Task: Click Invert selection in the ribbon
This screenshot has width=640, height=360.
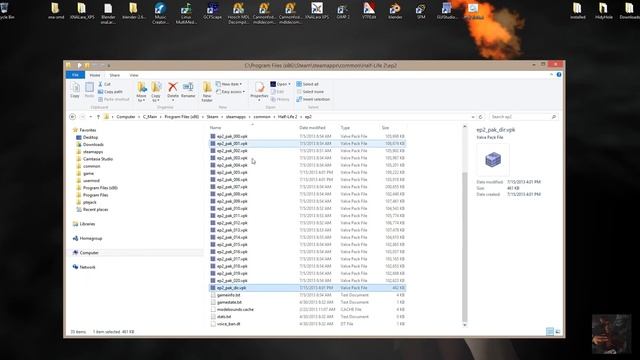Action: [313, 99]
